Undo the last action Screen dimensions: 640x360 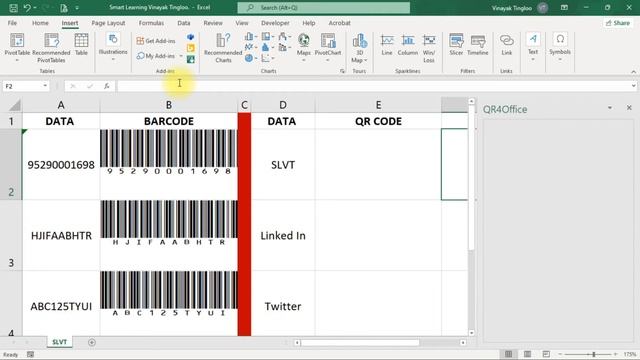point(27,8)
